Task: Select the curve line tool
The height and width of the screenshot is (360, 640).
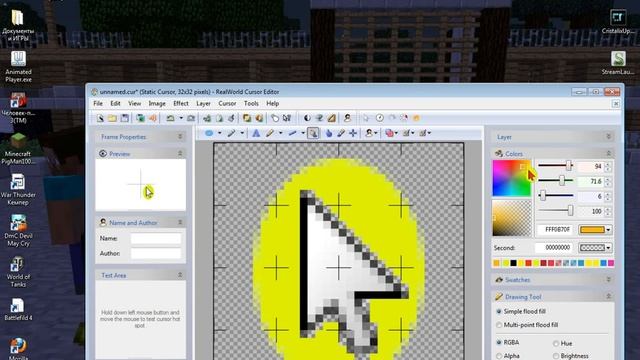Action: tap(231, 133)
